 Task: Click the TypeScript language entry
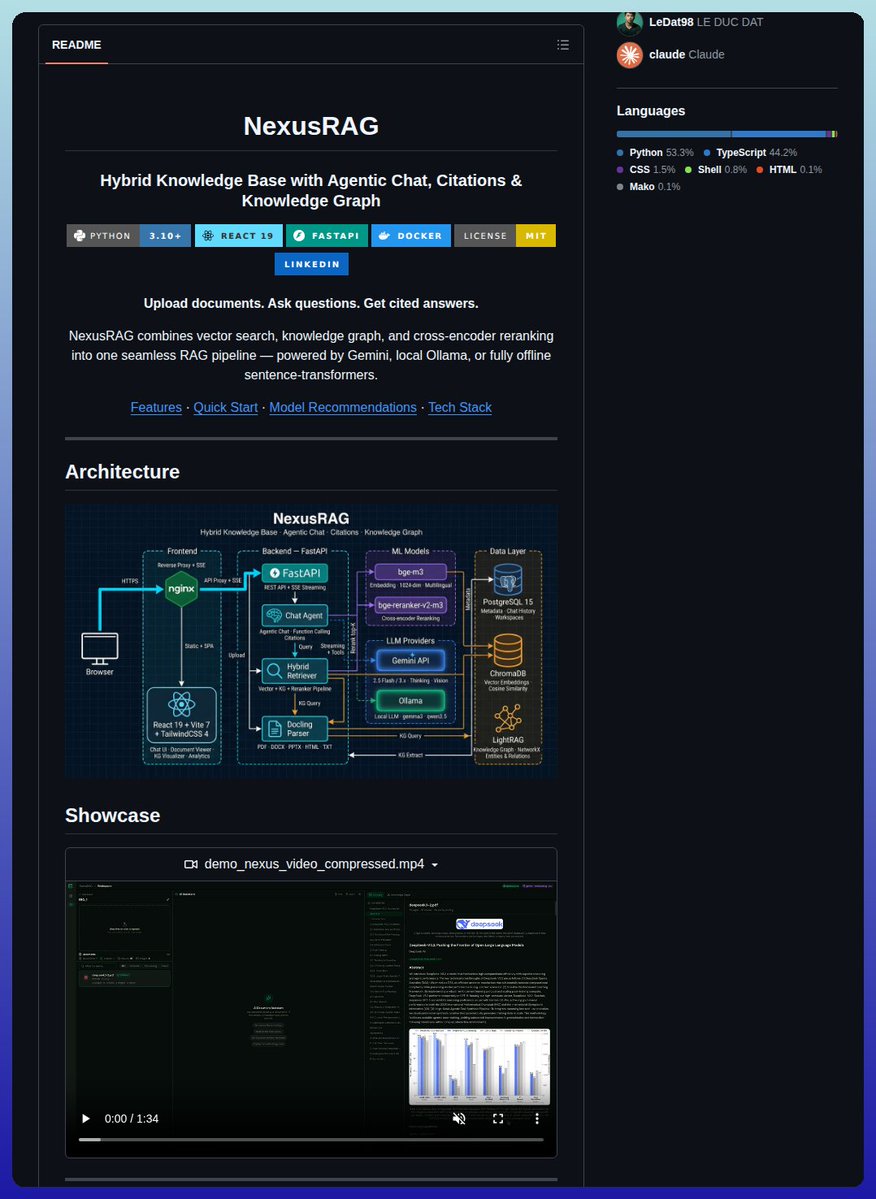(750, 153)
